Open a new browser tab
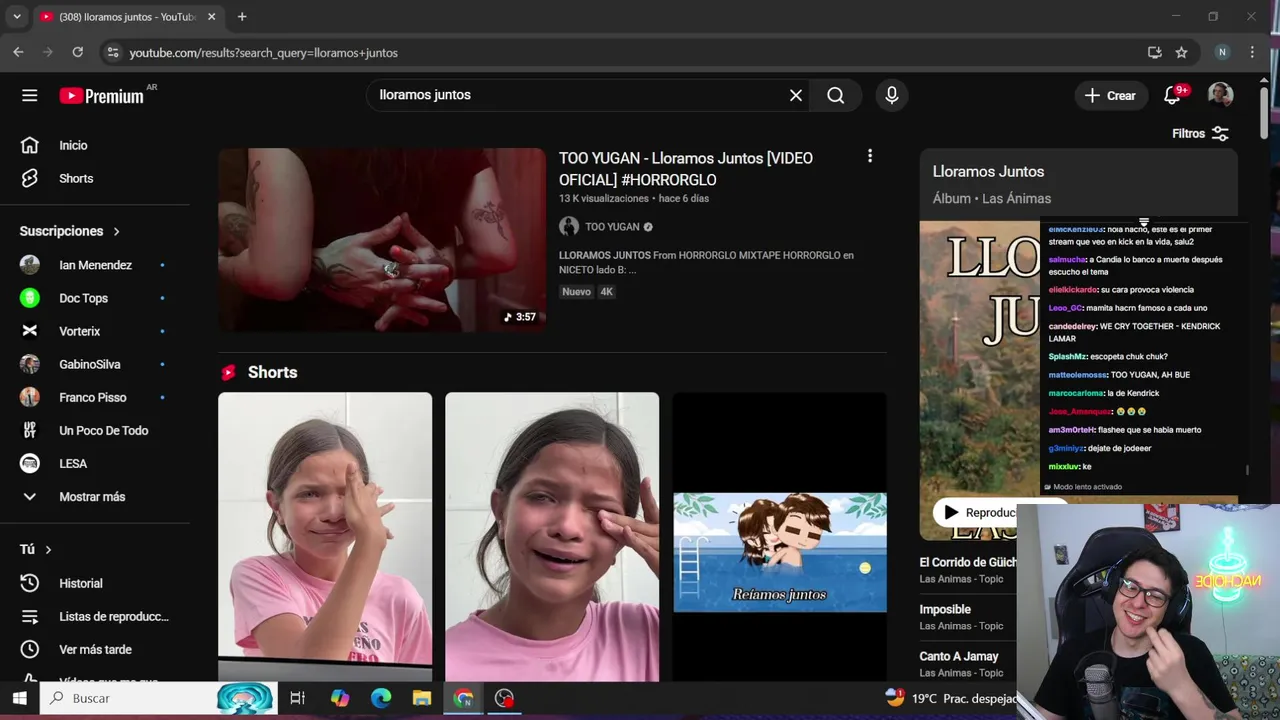The height and width of the screenshot is (720, 1280). 242,16
